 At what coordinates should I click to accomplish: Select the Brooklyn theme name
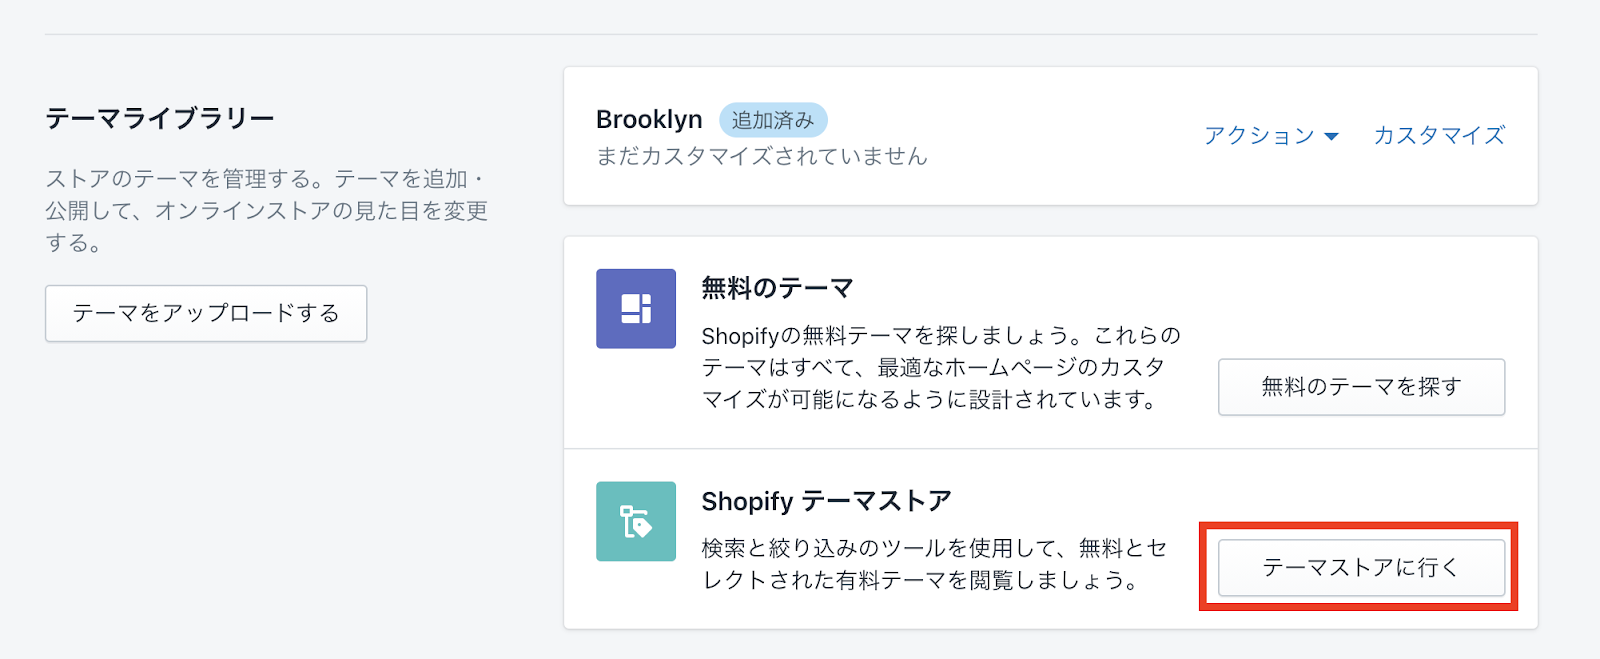[x=649, y=120]
